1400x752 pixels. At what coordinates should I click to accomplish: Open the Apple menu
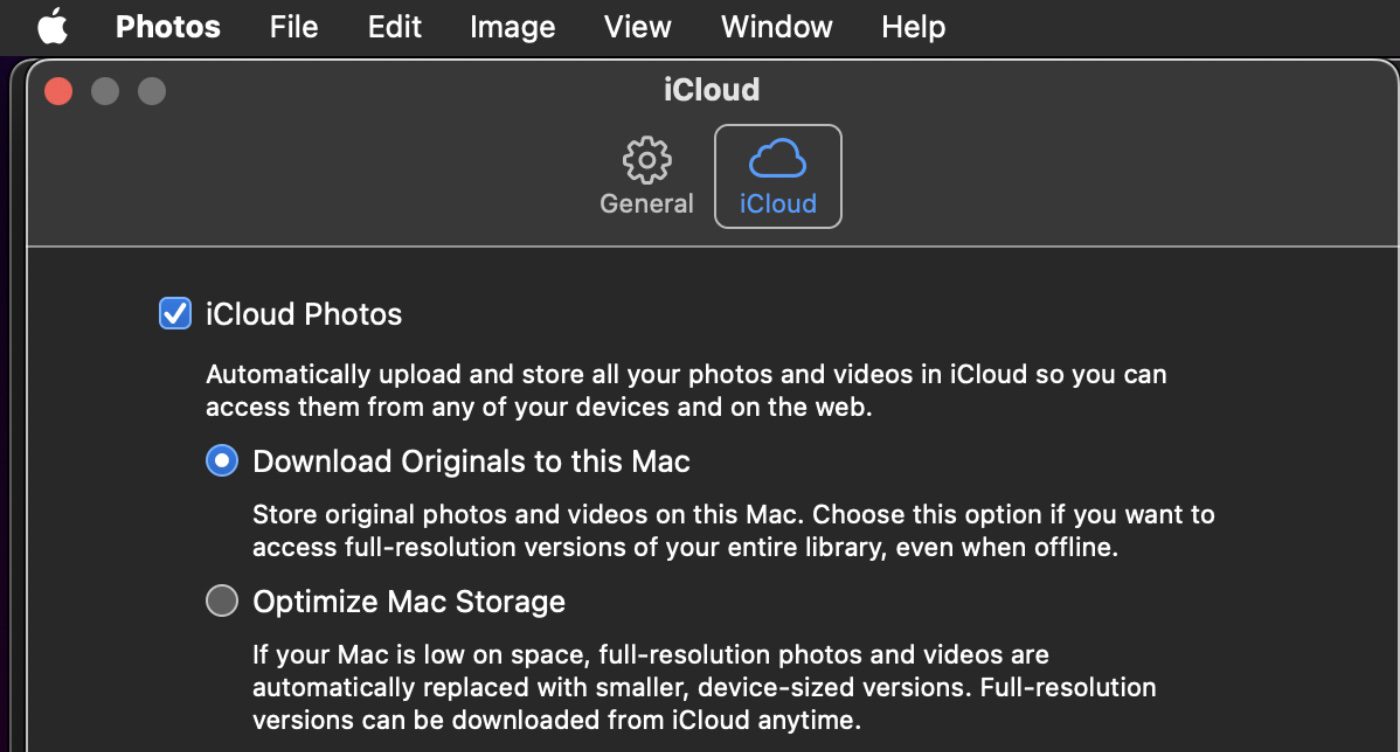click(x=52, y=27)
